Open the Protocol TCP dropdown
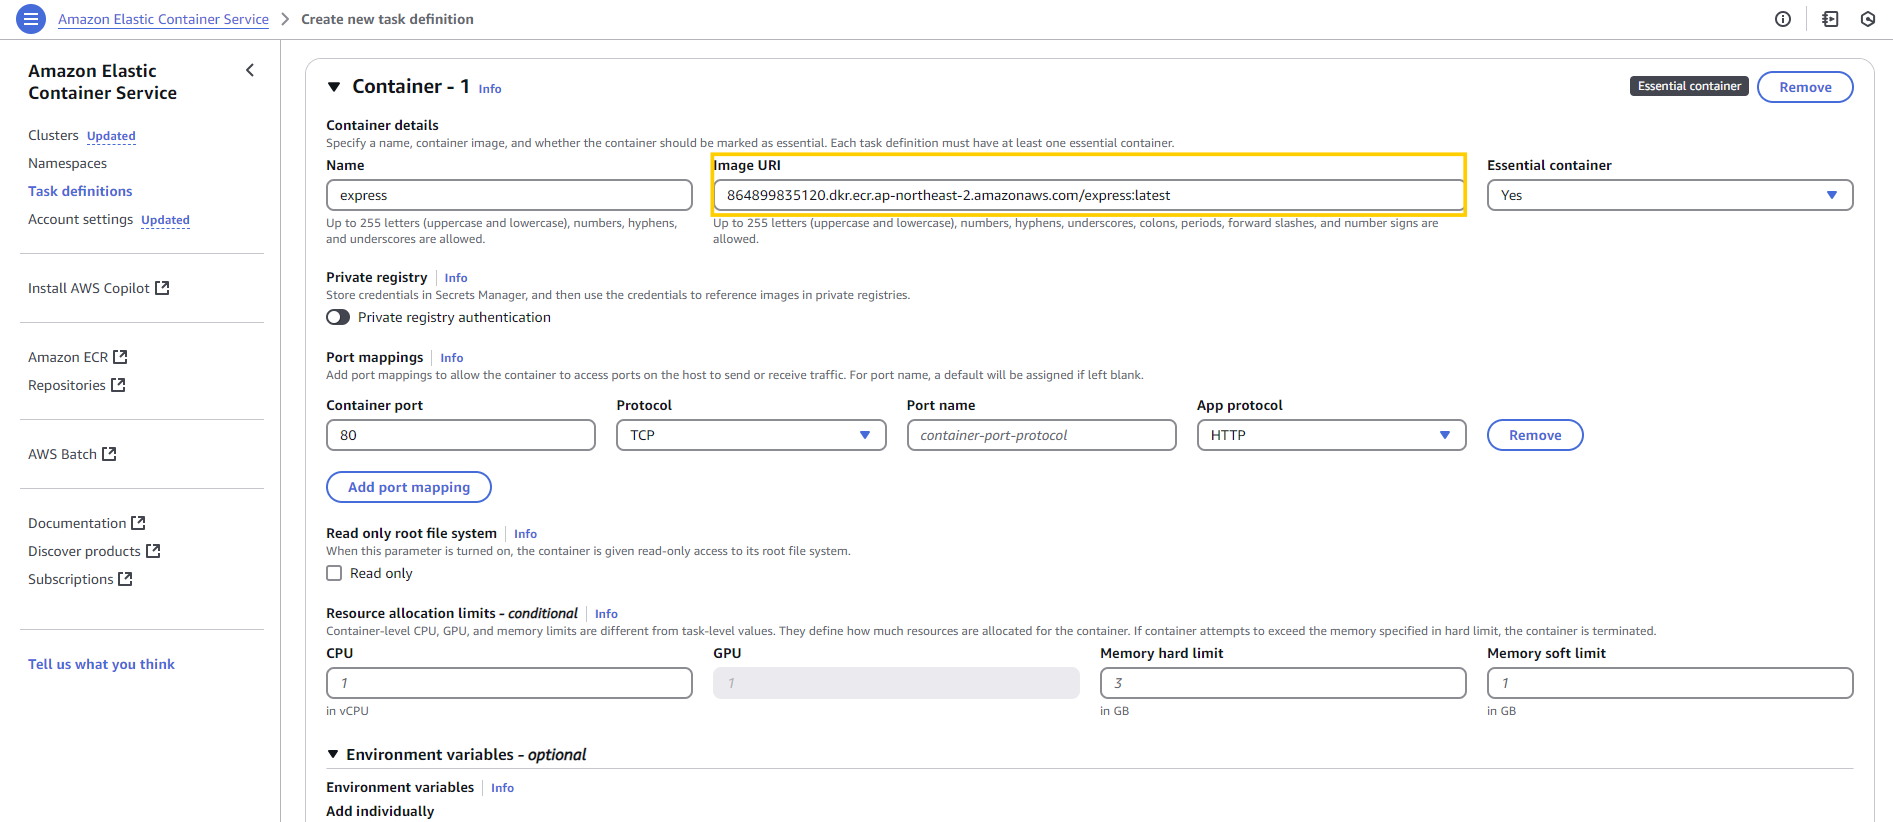 (x=751, y=435)
